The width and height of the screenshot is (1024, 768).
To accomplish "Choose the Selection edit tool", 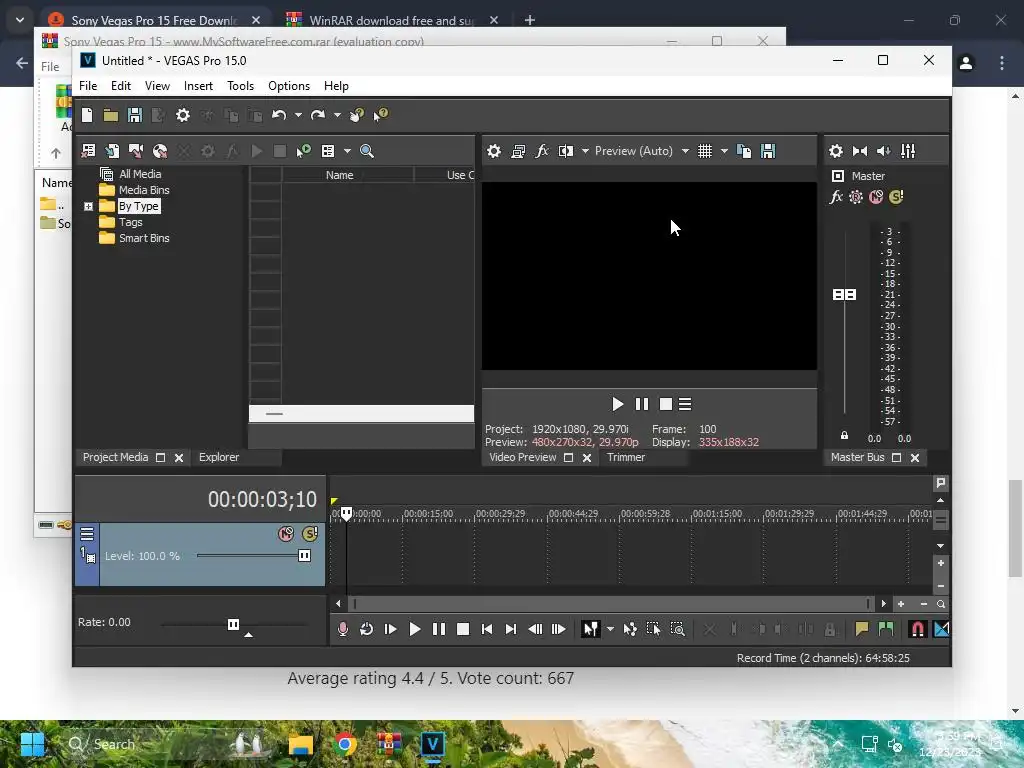I will pyautogui.click(x=653, y=629).
